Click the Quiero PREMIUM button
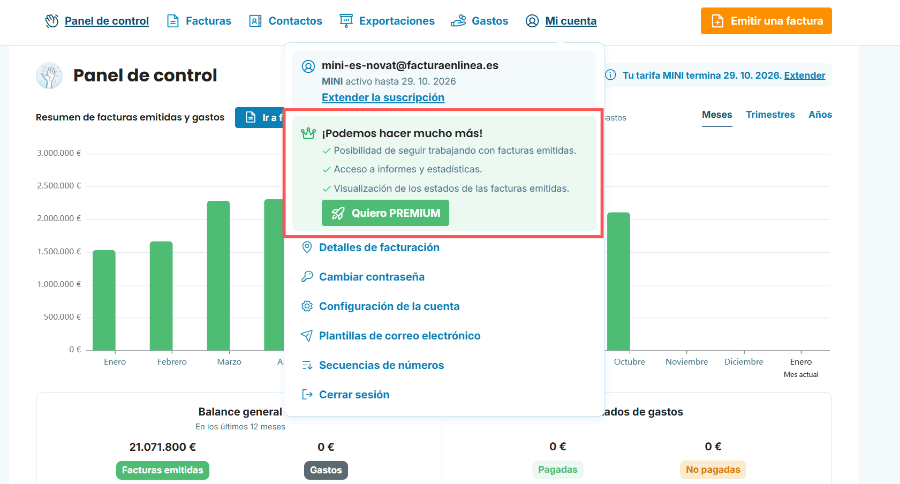Screen dimensions: 900x484 pos(385,214)
